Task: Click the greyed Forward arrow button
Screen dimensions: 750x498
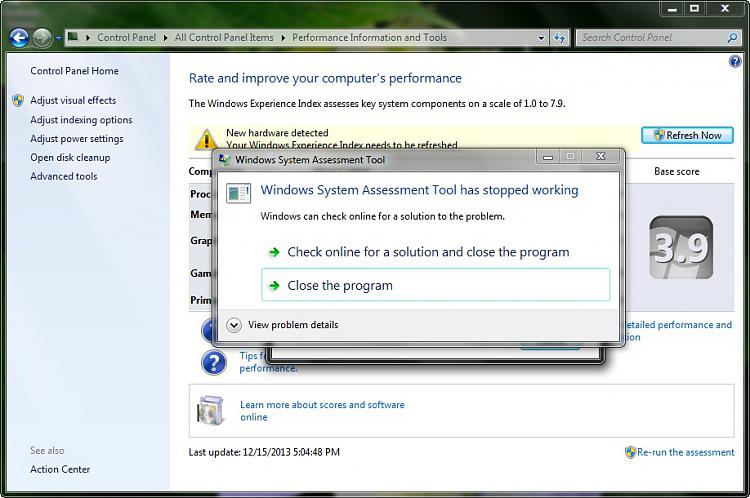Action: pos(42,37)
